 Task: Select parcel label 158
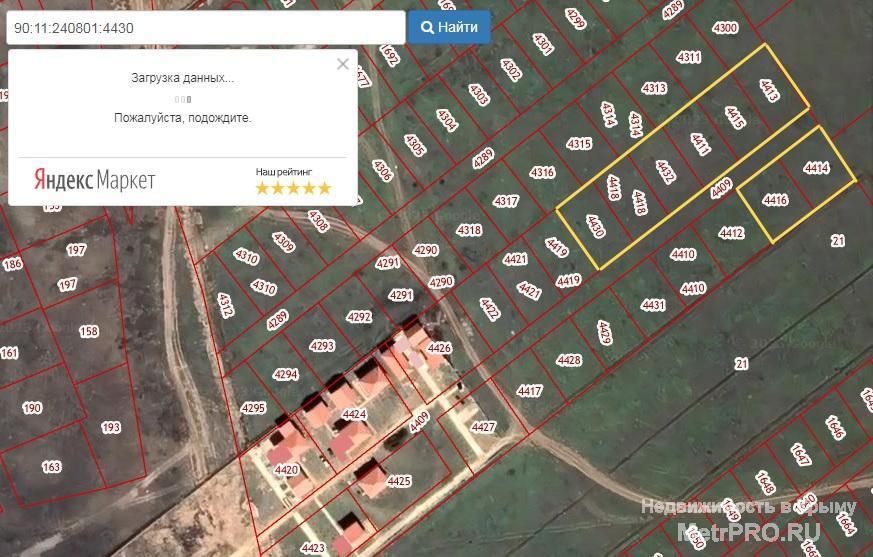click(89, 331)
